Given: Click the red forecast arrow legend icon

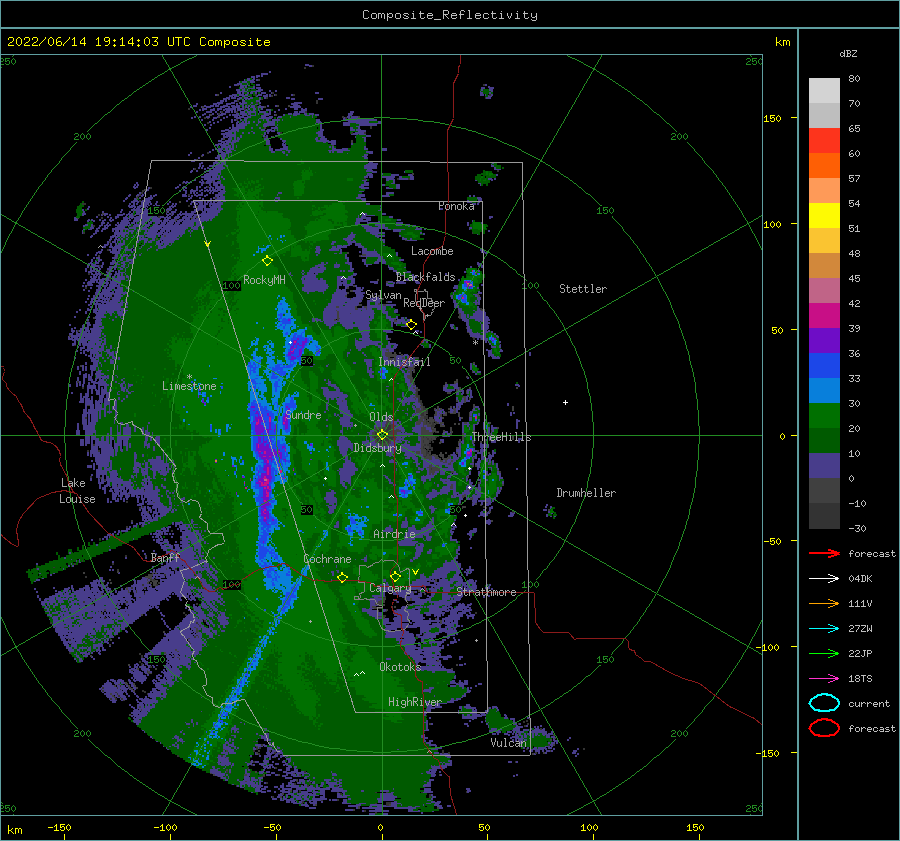Looking at the screenshot, I should point(824,553).
